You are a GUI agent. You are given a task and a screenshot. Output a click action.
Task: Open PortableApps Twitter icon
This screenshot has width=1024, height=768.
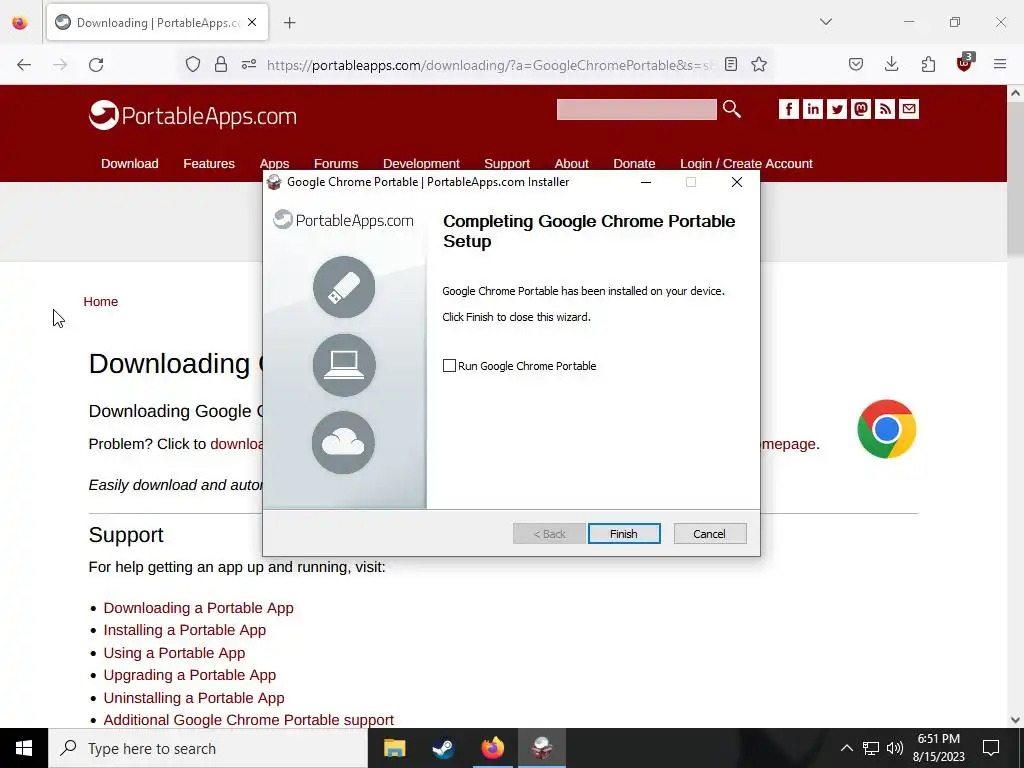tap(837, 109)
